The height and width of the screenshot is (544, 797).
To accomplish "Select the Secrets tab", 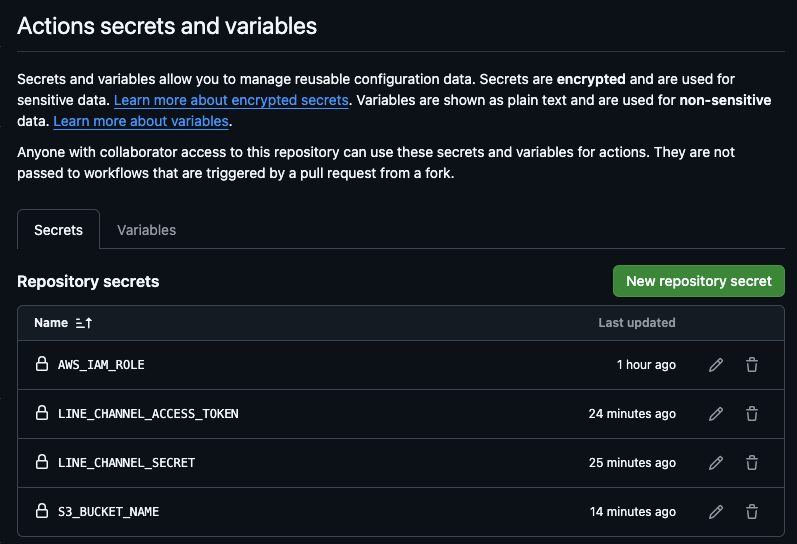I will [x=58, y=230].
